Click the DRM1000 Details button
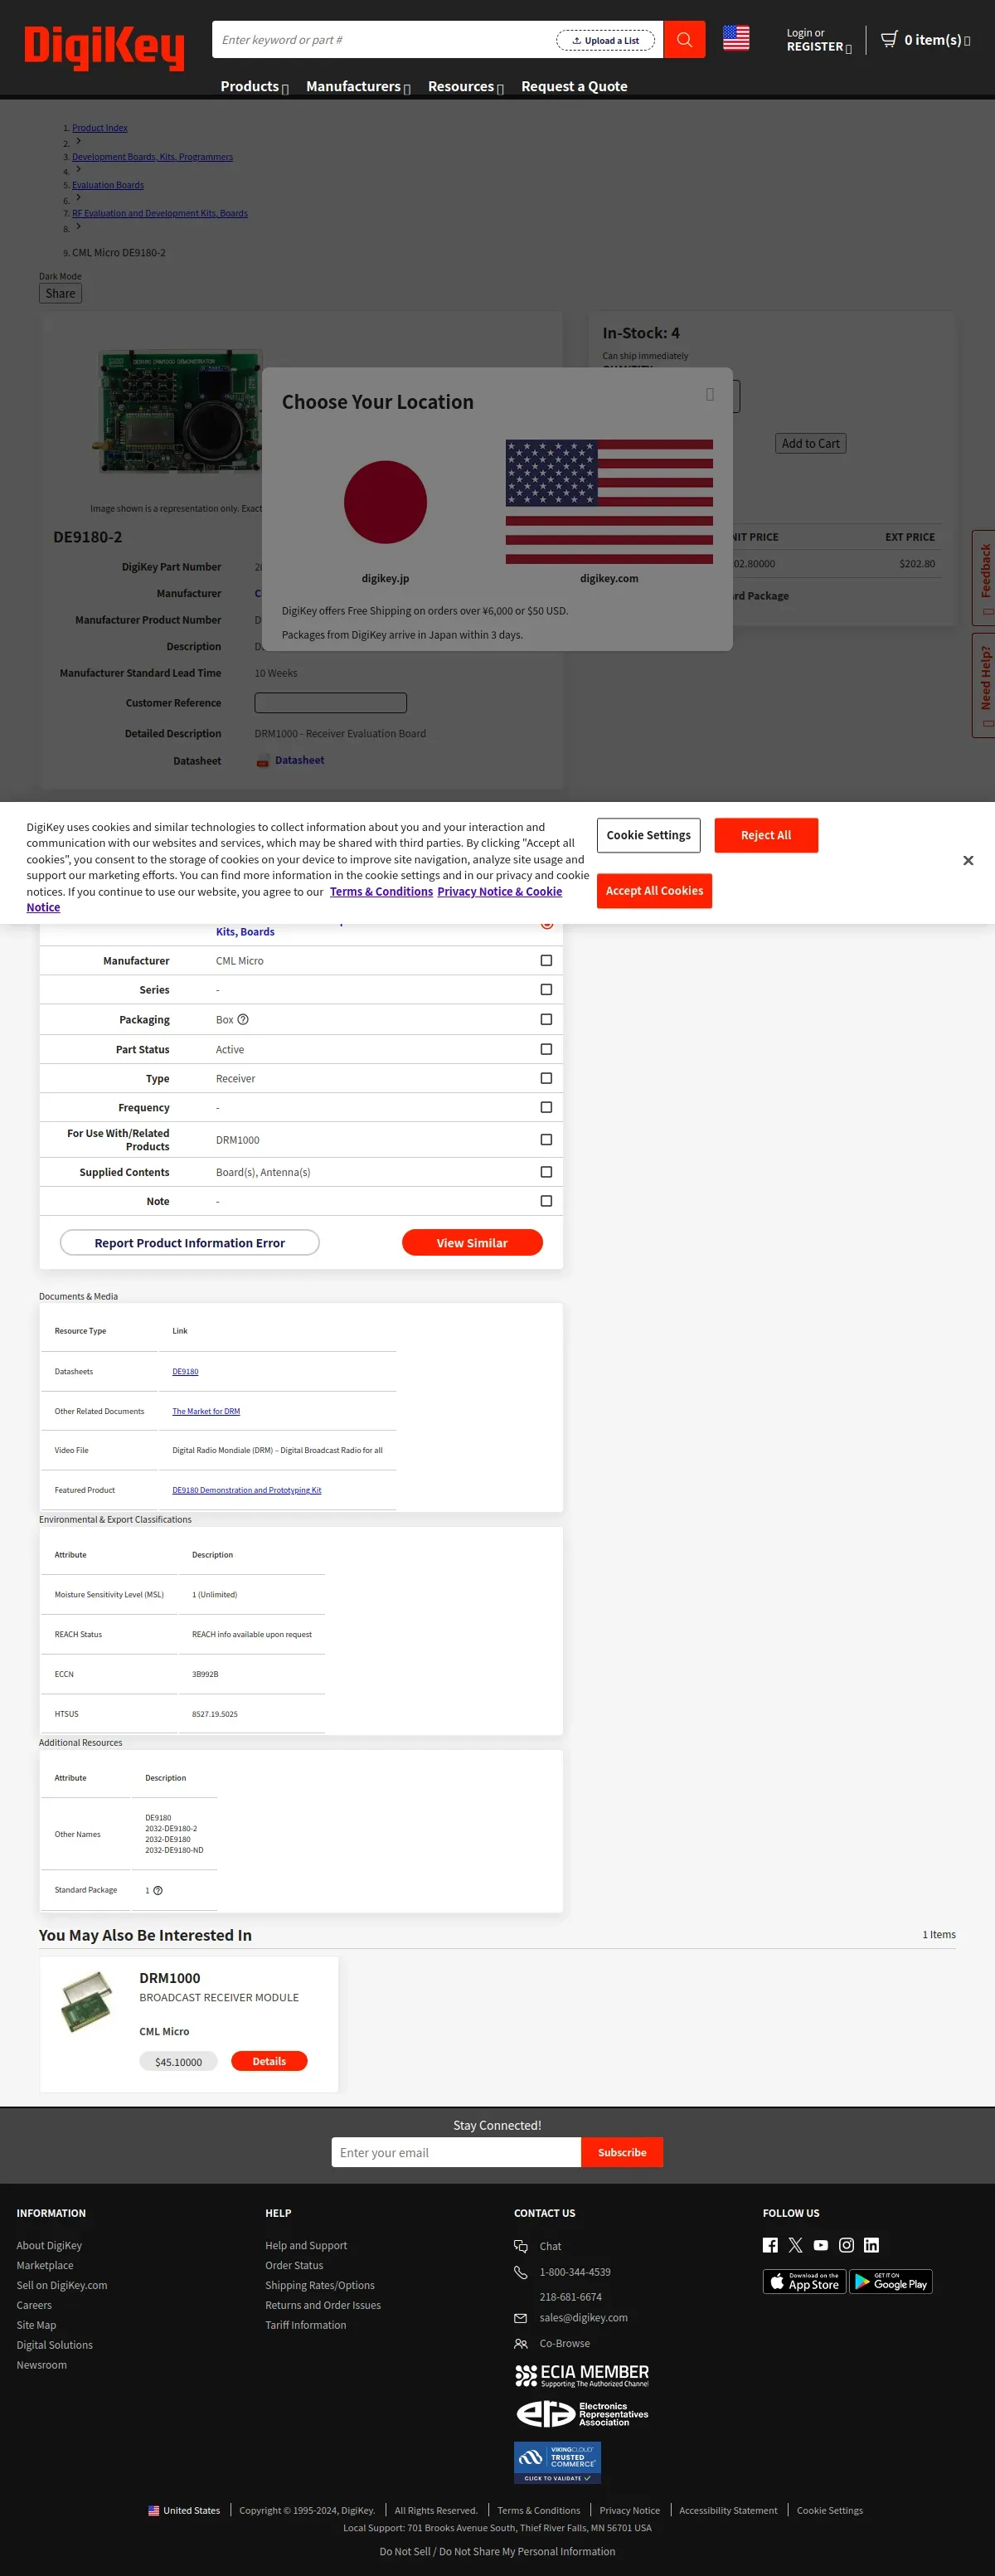995x2576 pixels. coord(269,2061)
